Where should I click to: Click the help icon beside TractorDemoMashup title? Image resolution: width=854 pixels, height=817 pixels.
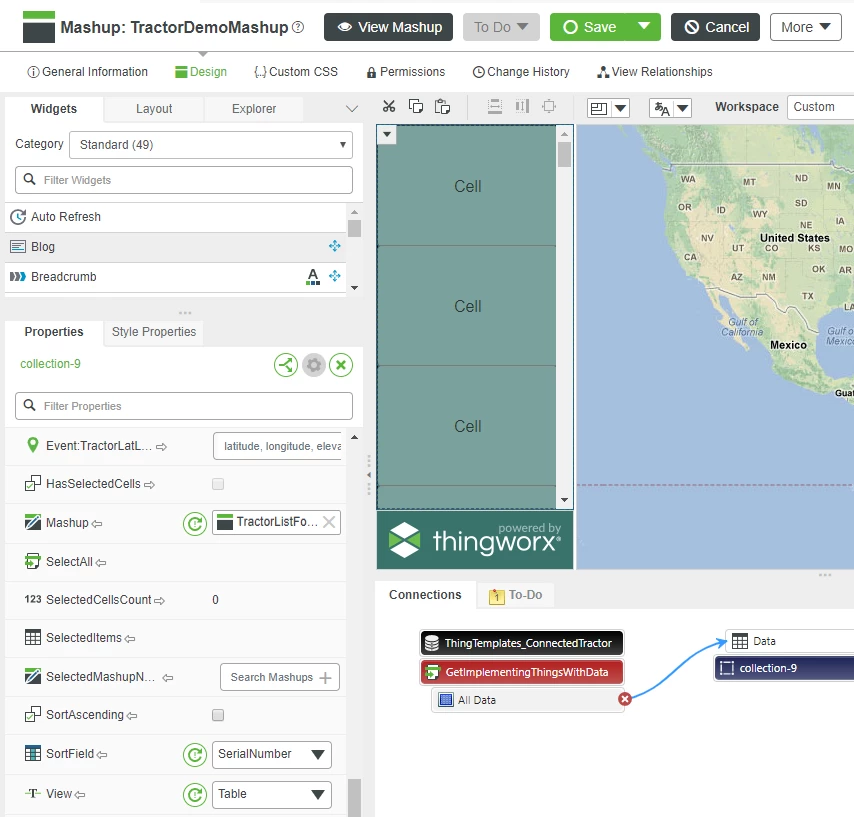click(298, 27)
